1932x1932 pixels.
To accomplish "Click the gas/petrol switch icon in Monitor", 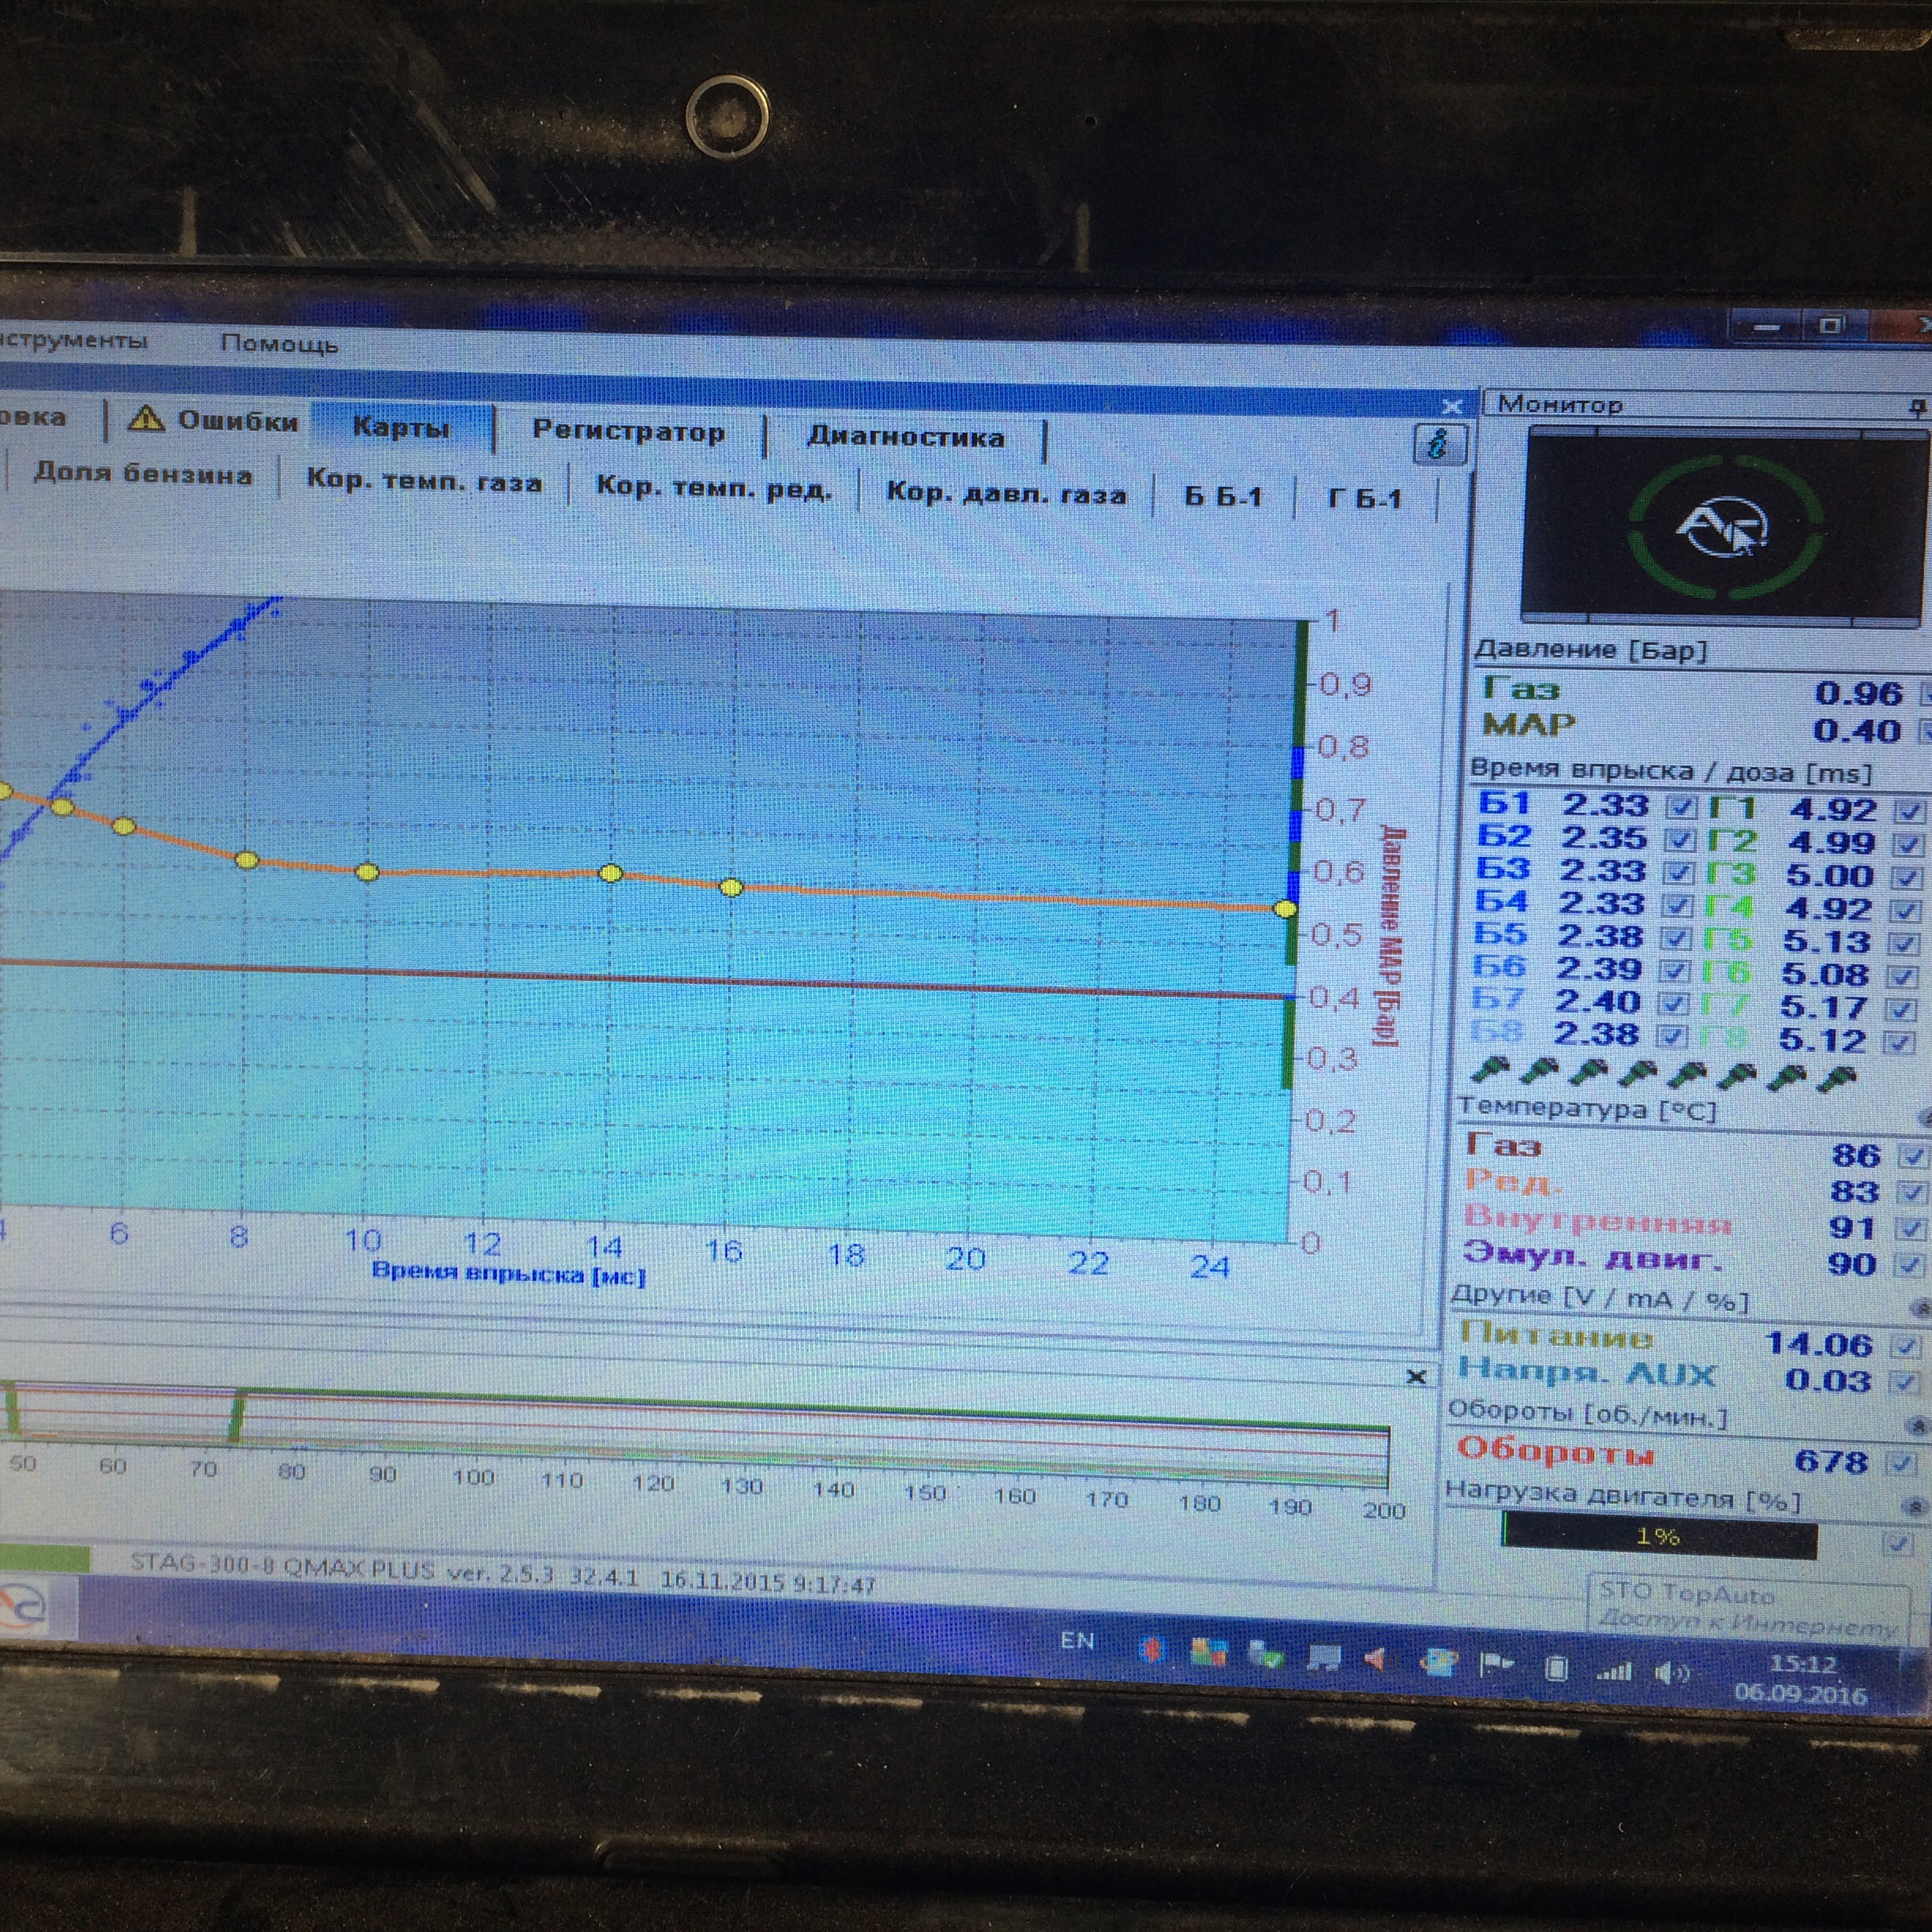I will click(1720, 528).
